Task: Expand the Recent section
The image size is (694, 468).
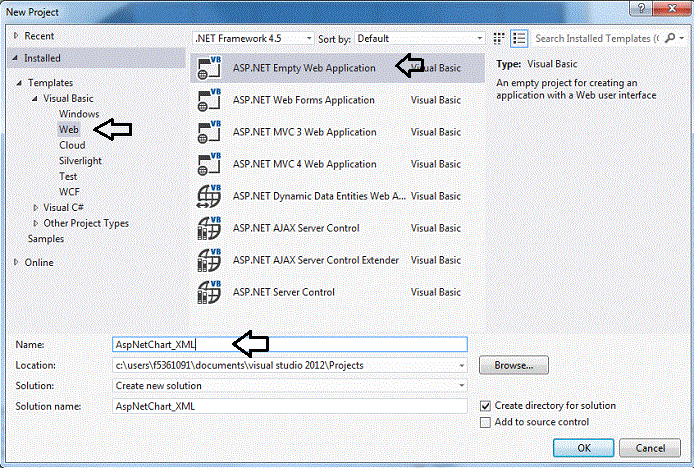Action: 16,35
